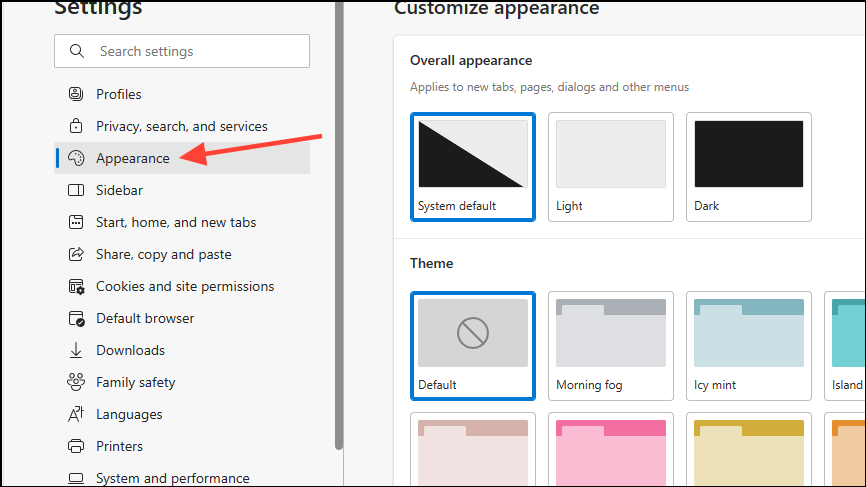Screen dimensions: 866x487
Task: Go to Sidebar settings
Action: 182,190
